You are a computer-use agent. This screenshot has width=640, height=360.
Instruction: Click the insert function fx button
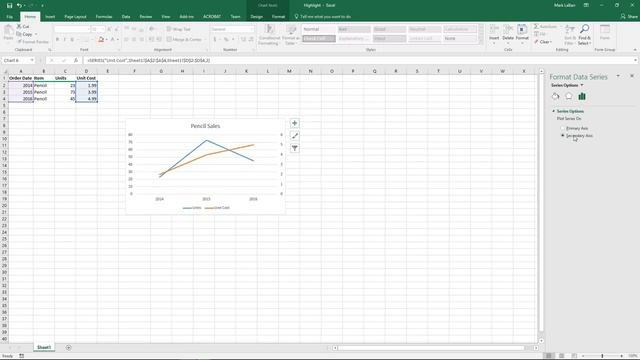(x=76, y=60)
